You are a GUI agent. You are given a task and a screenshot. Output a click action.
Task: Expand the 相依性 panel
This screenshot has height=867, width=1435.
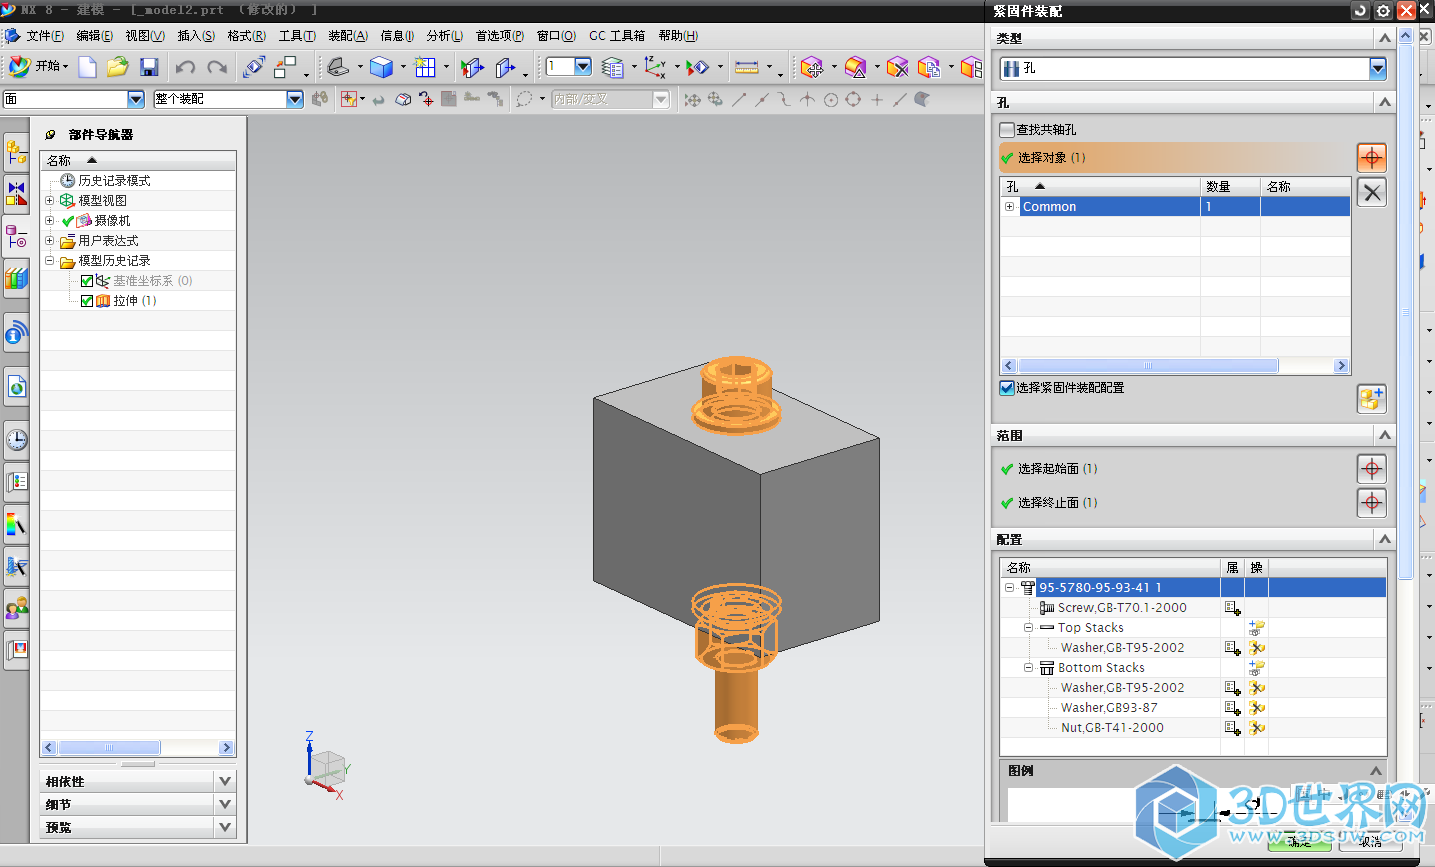pos(225,781)
